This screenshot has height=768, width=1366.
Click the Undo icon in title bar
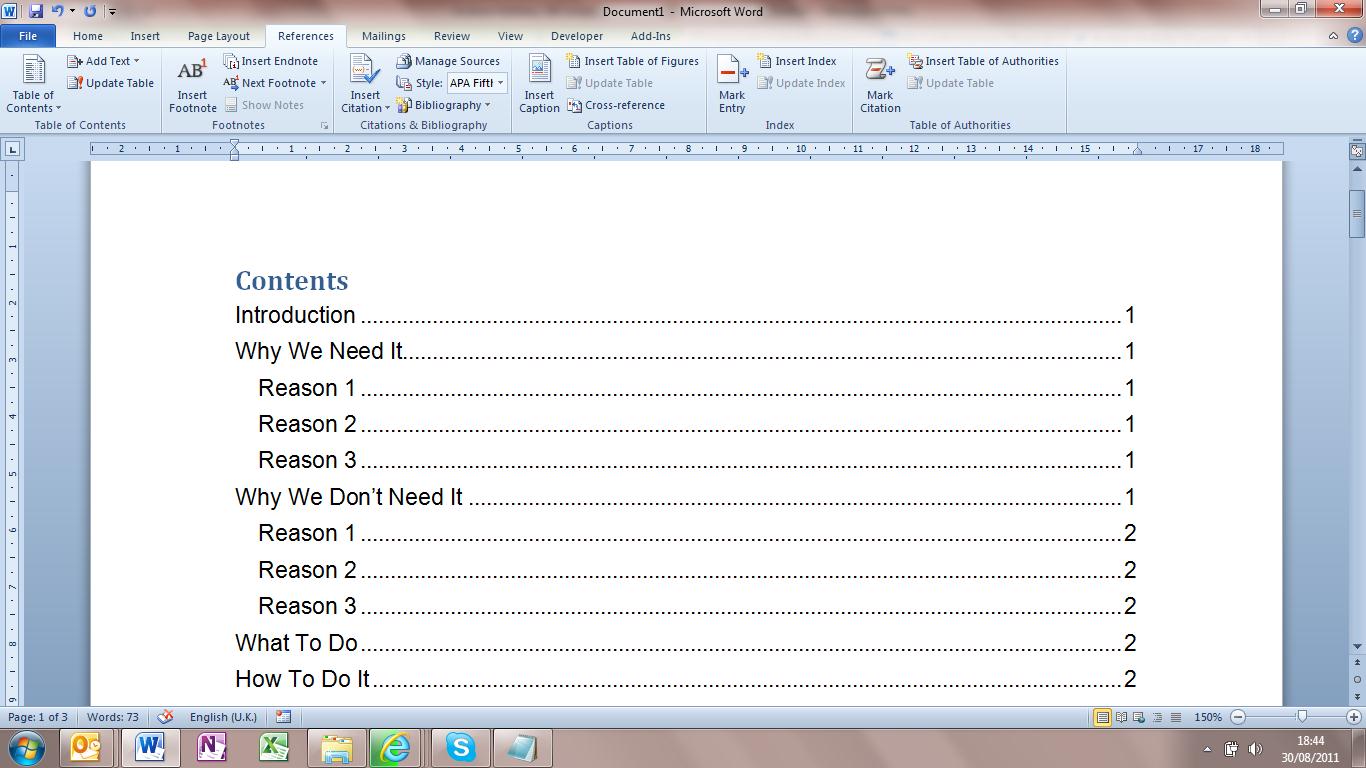[x=57, y=11]
